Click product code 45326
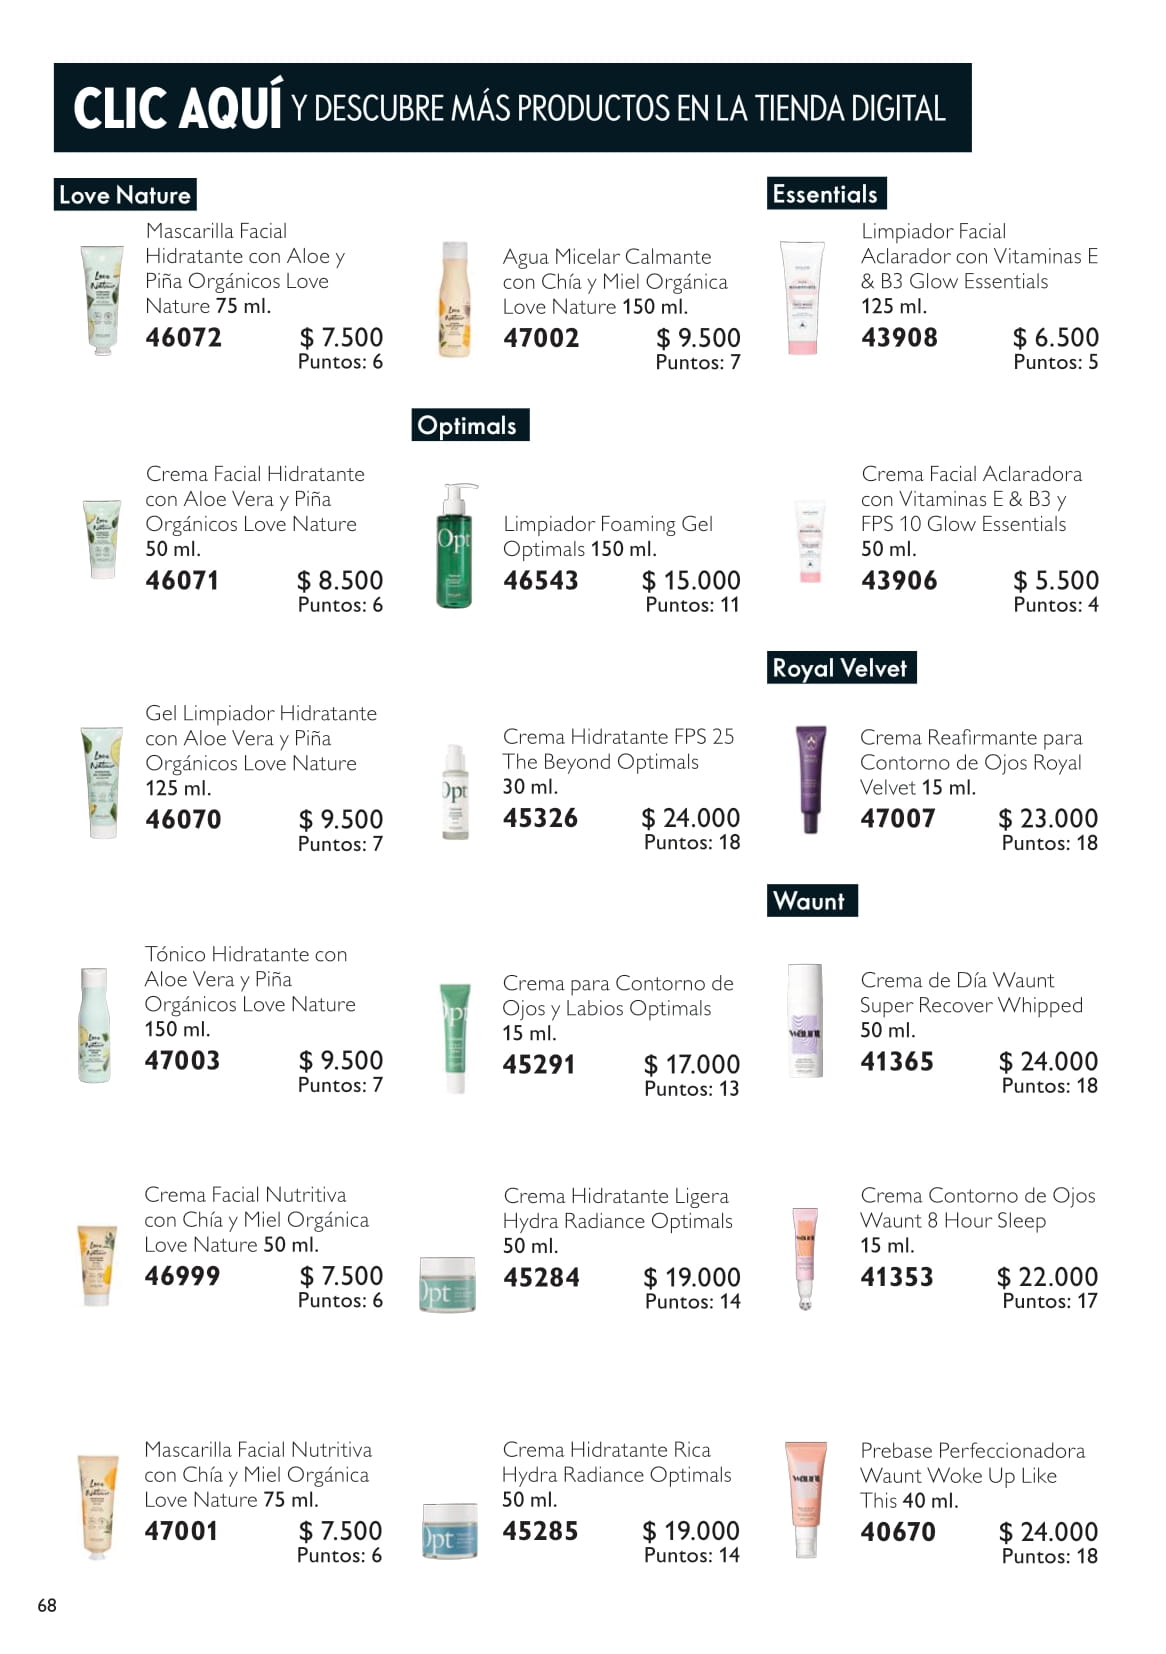 click(540, 819)
